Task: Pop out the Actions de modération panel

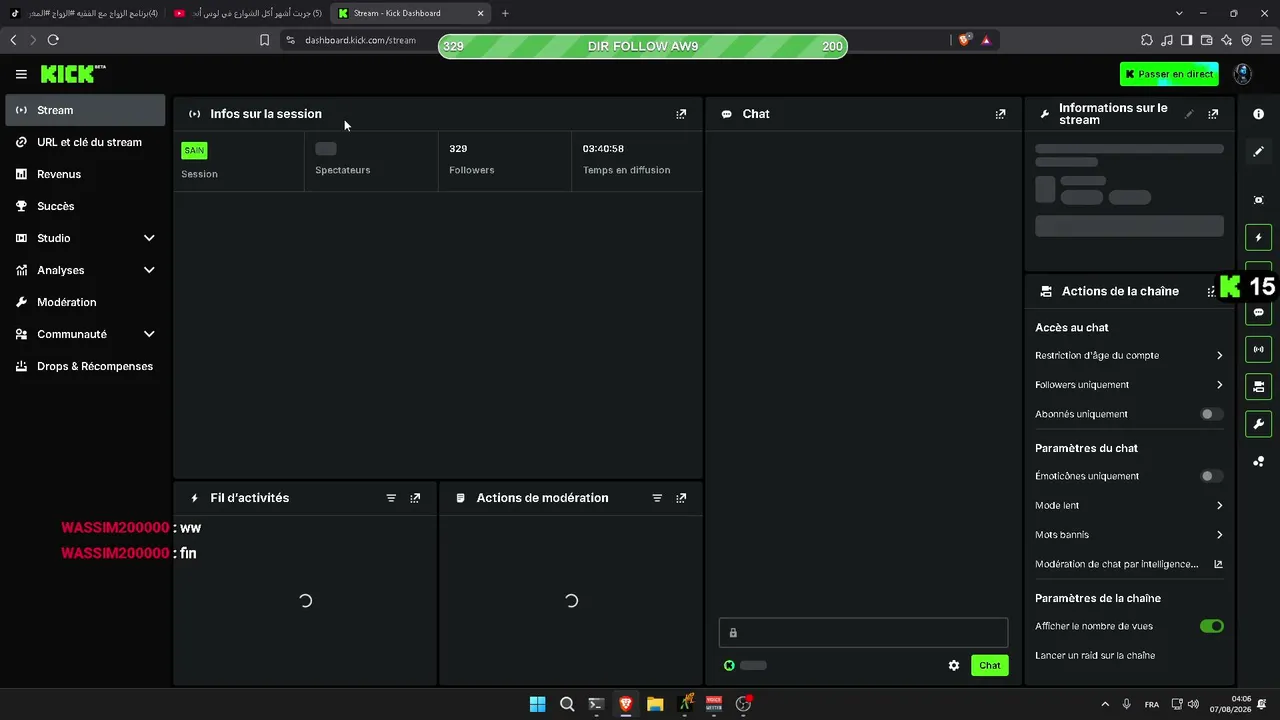Action: click(681, 498)
